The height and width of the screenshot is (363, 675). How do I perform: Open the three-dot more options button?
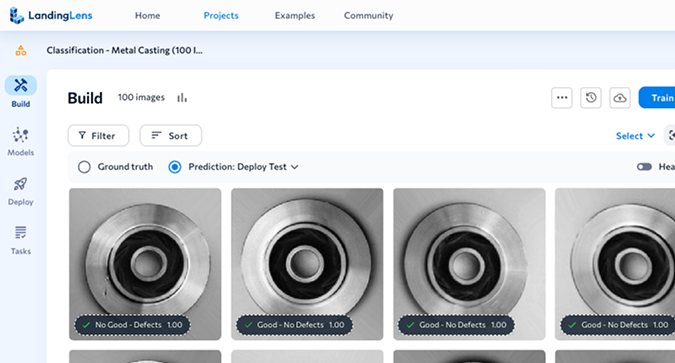[562, 98]
